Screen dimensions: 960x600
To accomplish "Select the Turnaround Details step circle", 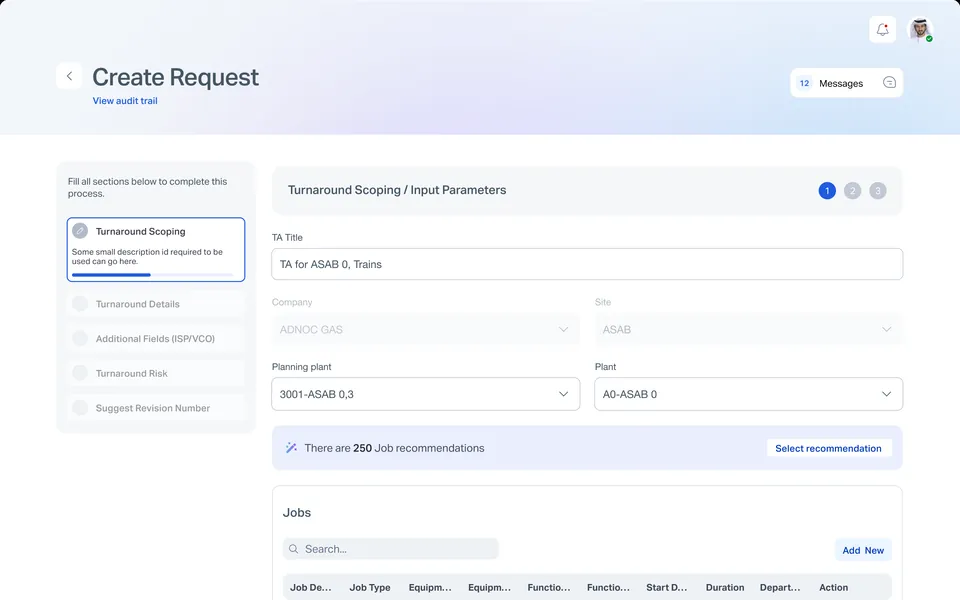I will (x=80, y=304).
